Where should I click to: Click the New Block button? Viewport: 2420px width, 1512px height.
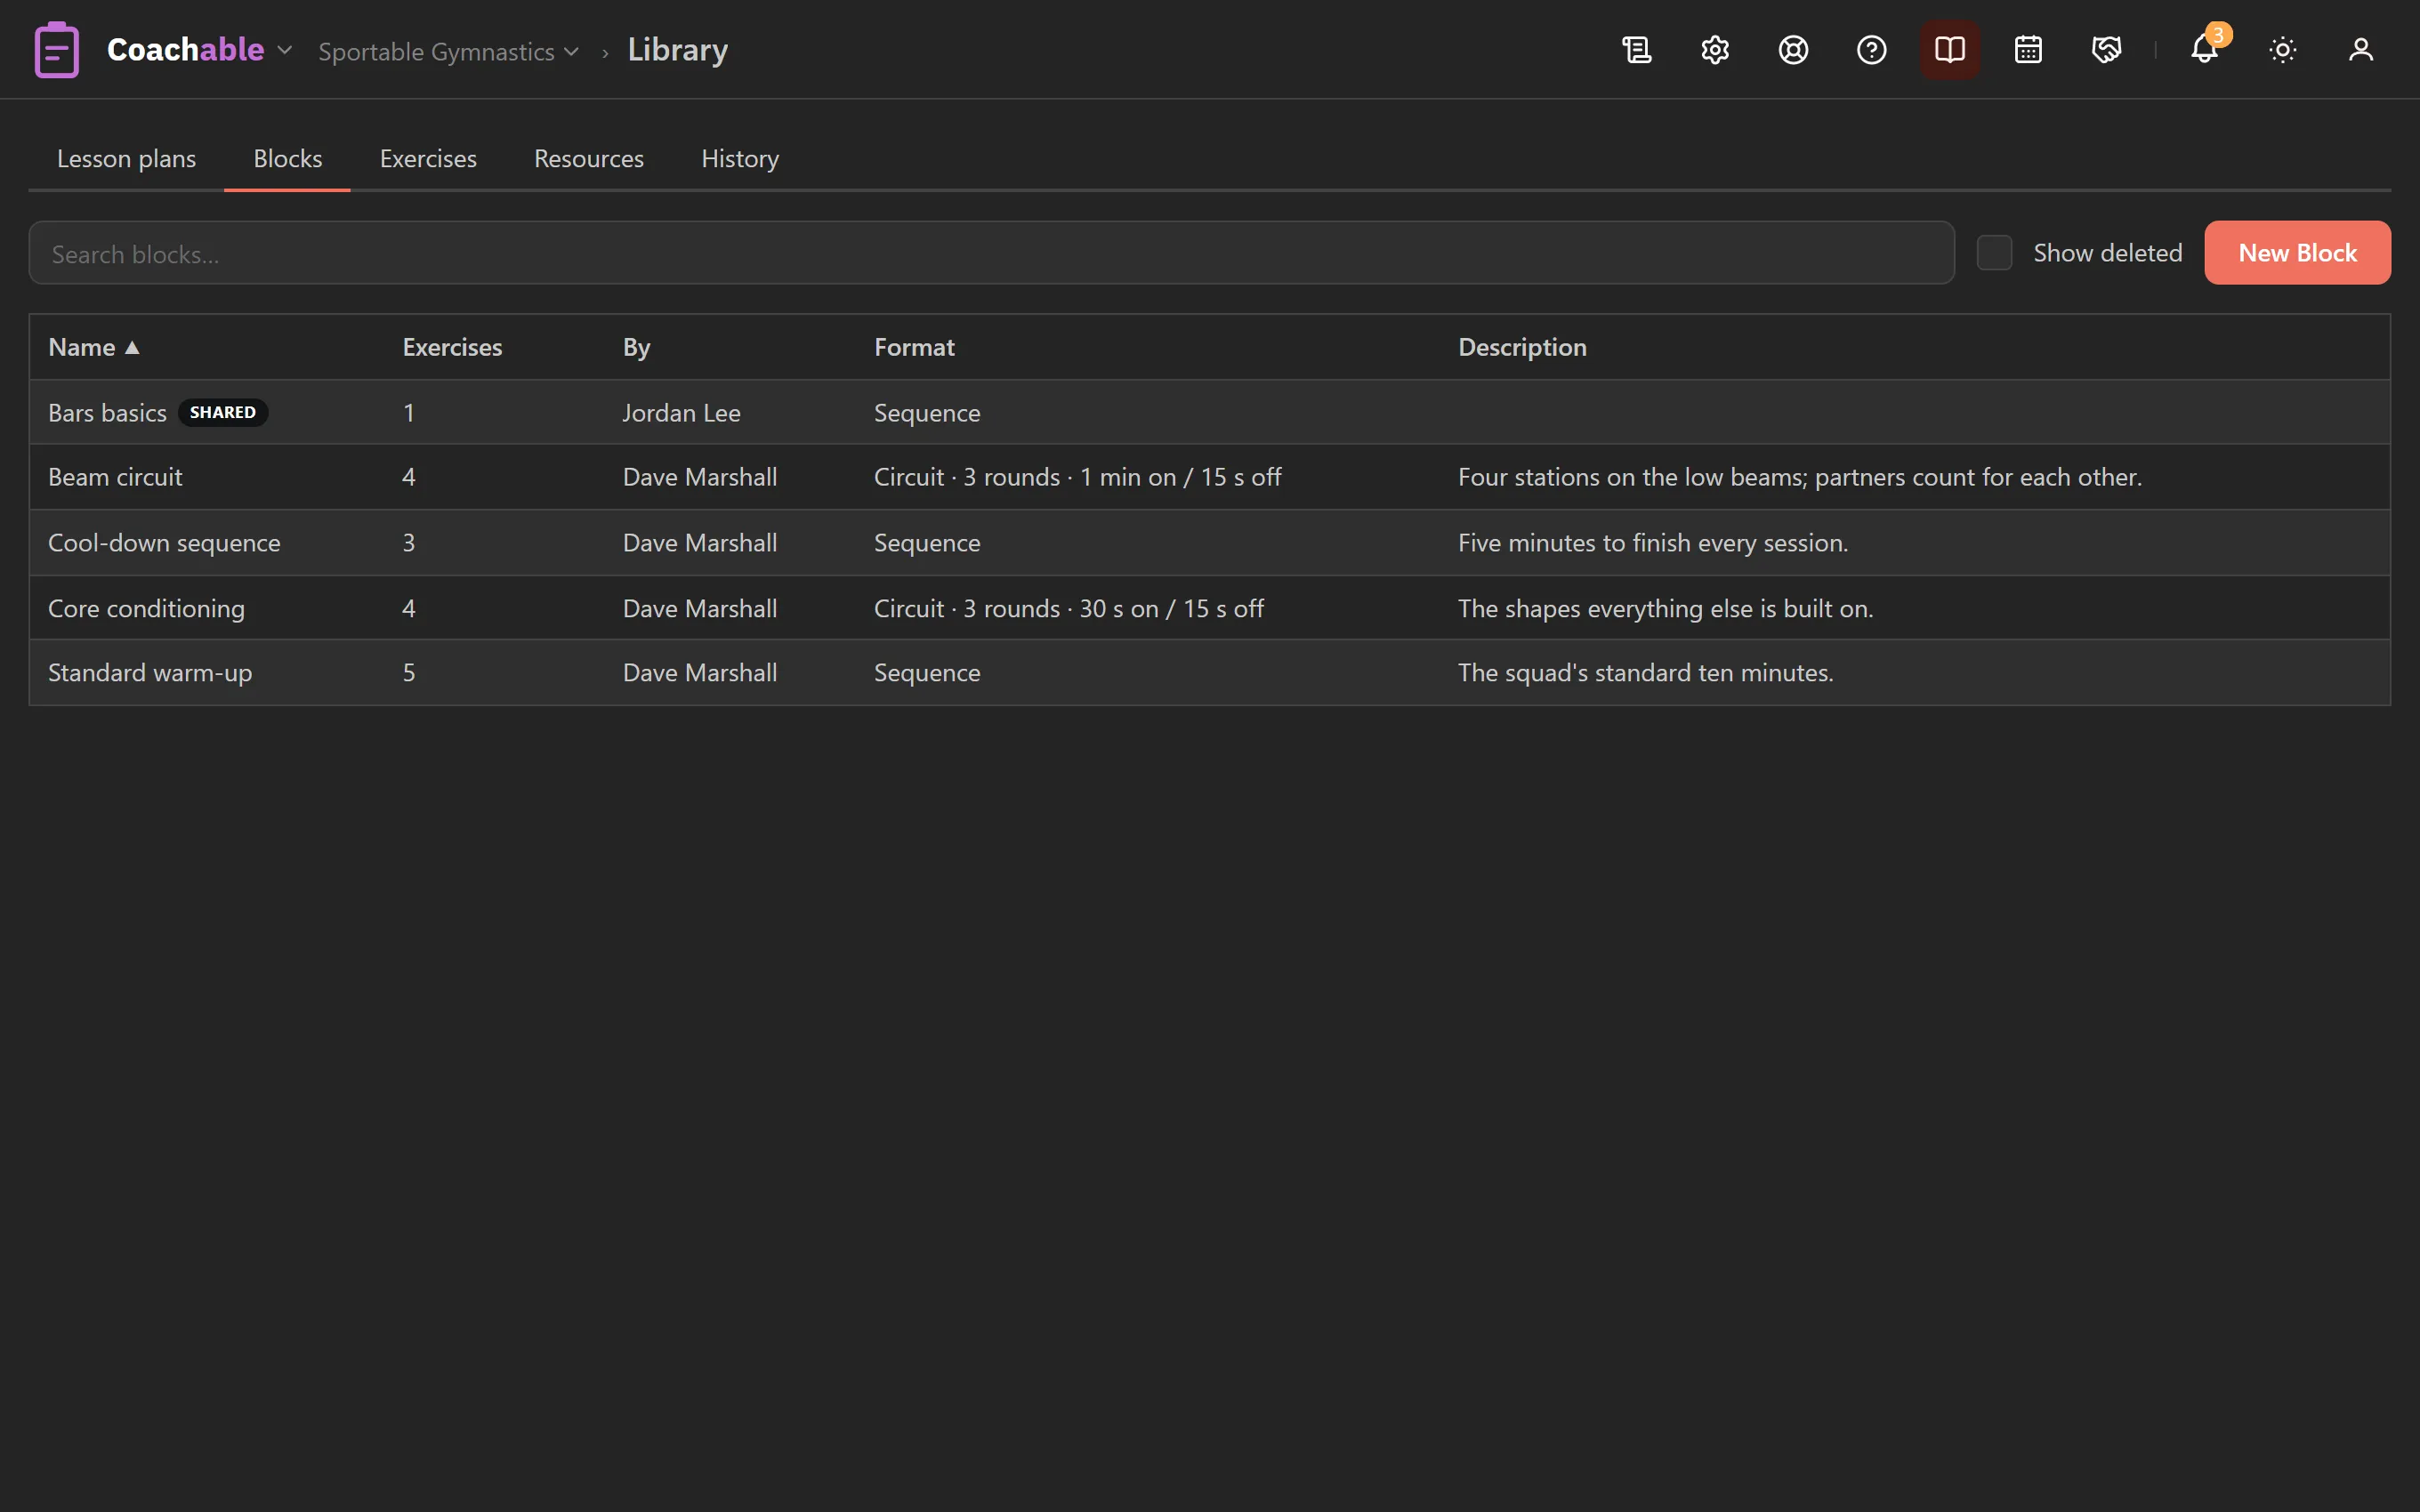click(x=2297, y=252)
